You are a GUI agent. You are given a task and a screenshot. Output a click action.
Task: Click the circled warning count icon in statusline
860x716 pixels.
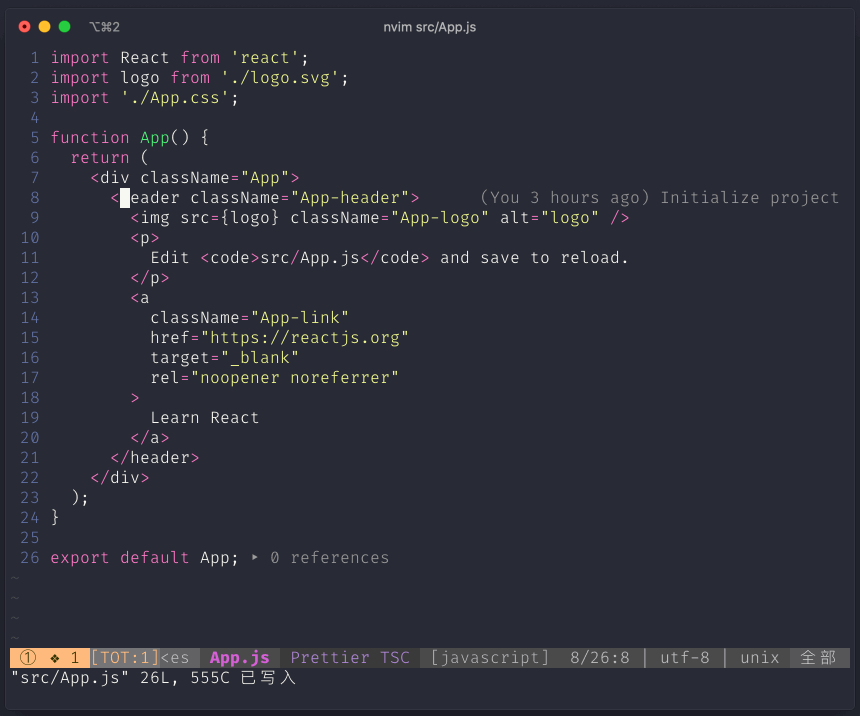(27, 657)
